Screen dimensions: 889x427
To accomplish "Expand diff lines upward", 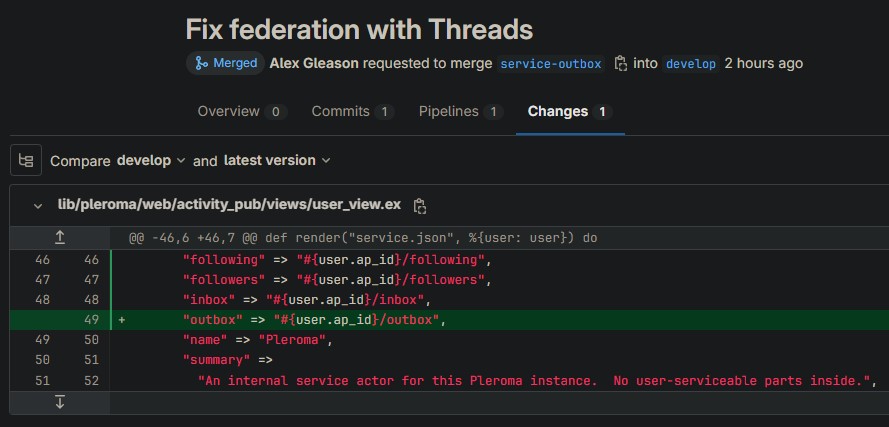I will pos(60,238).
